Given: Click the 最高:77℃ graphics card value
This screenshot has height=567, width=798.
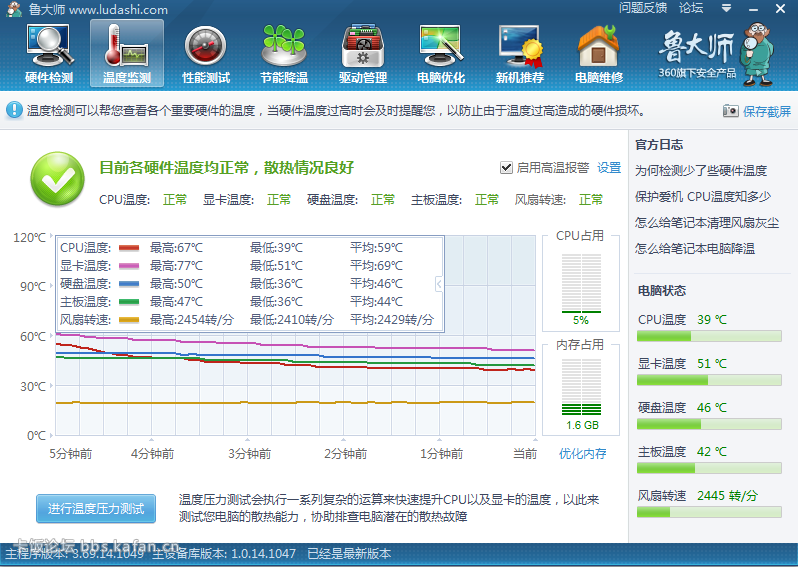Looking at the screenshot, I should 176,266.
